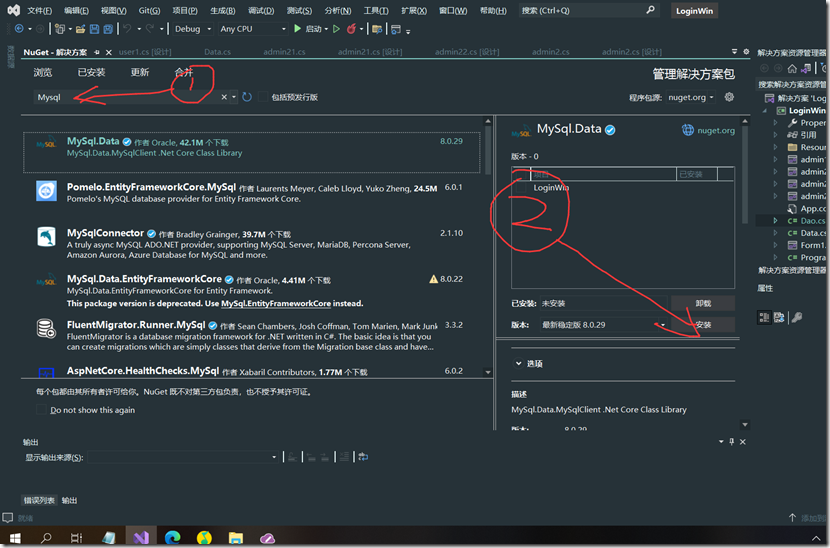Select Form1 in Solution Explorer
Viewport: 830px width, 548px height.
(812, 245)
